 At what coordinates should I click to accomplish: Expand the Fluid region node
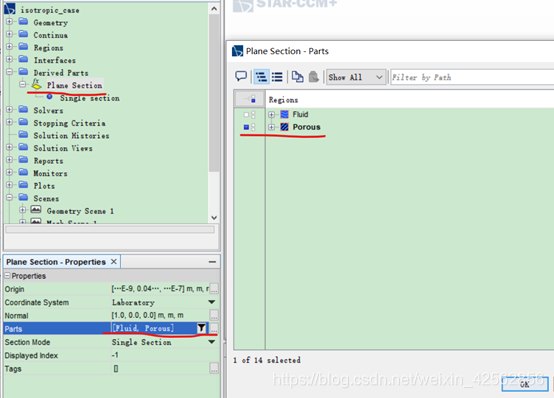(x=271, y=115)
